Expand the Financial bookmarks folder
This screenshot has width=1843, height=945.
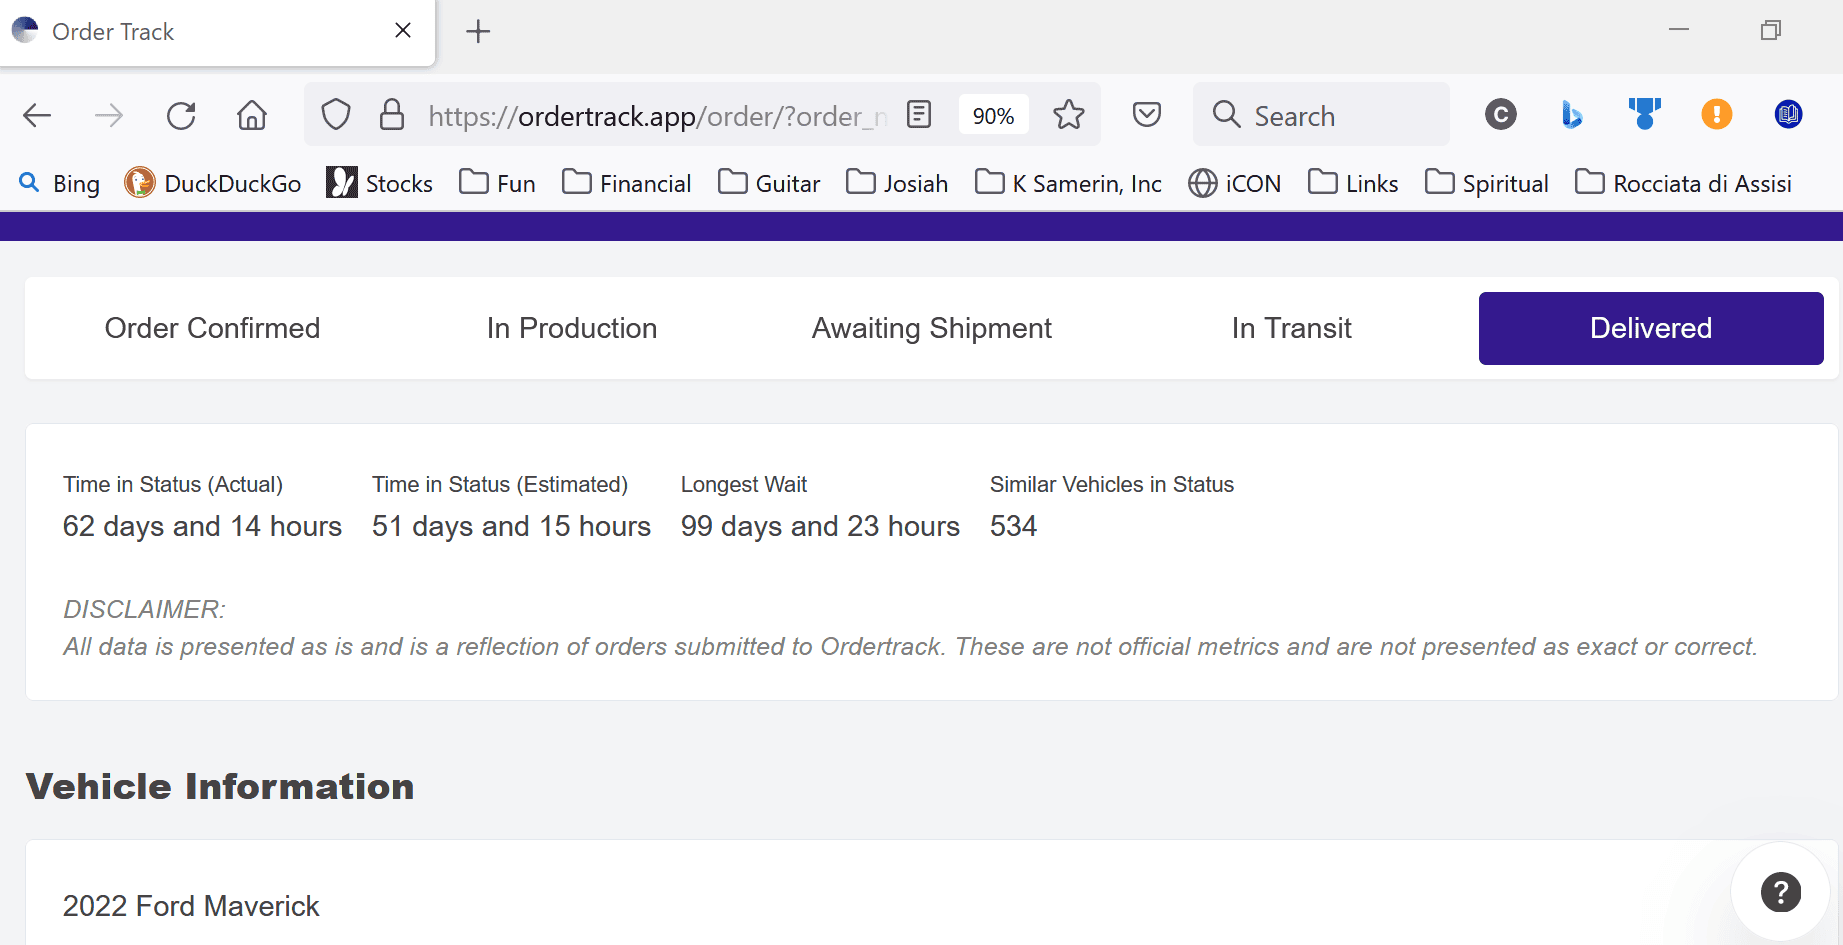coord(626,184)
